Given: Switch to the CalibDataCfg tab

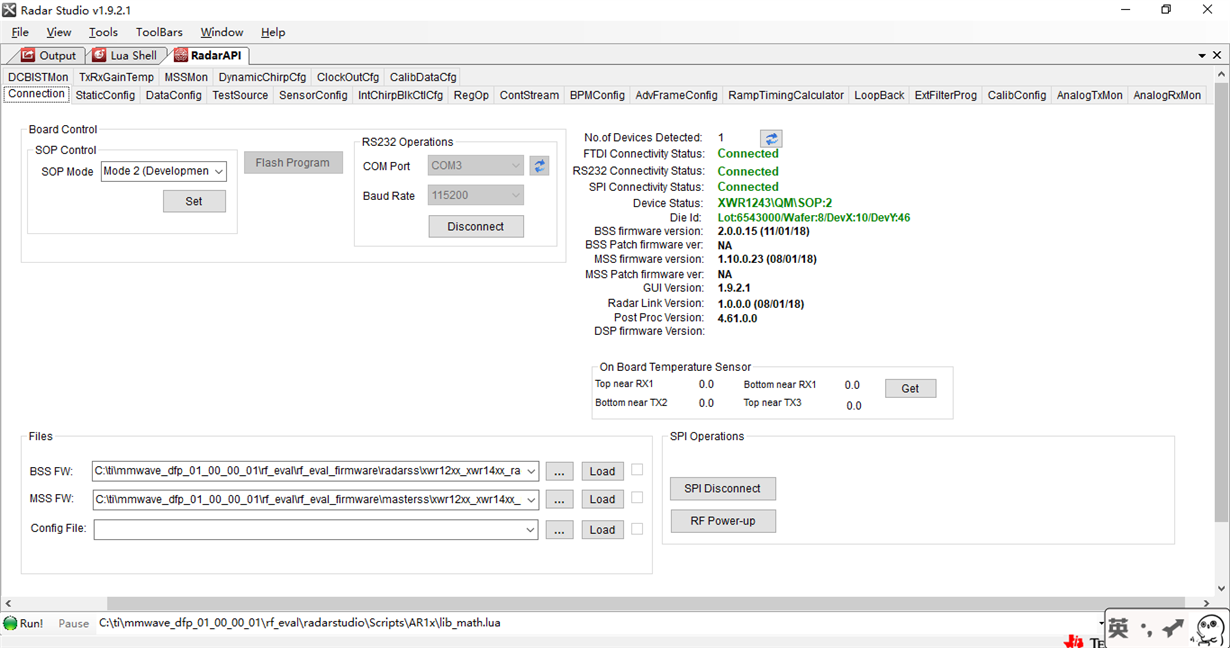Looking at the screenshot, I should 423,77.
